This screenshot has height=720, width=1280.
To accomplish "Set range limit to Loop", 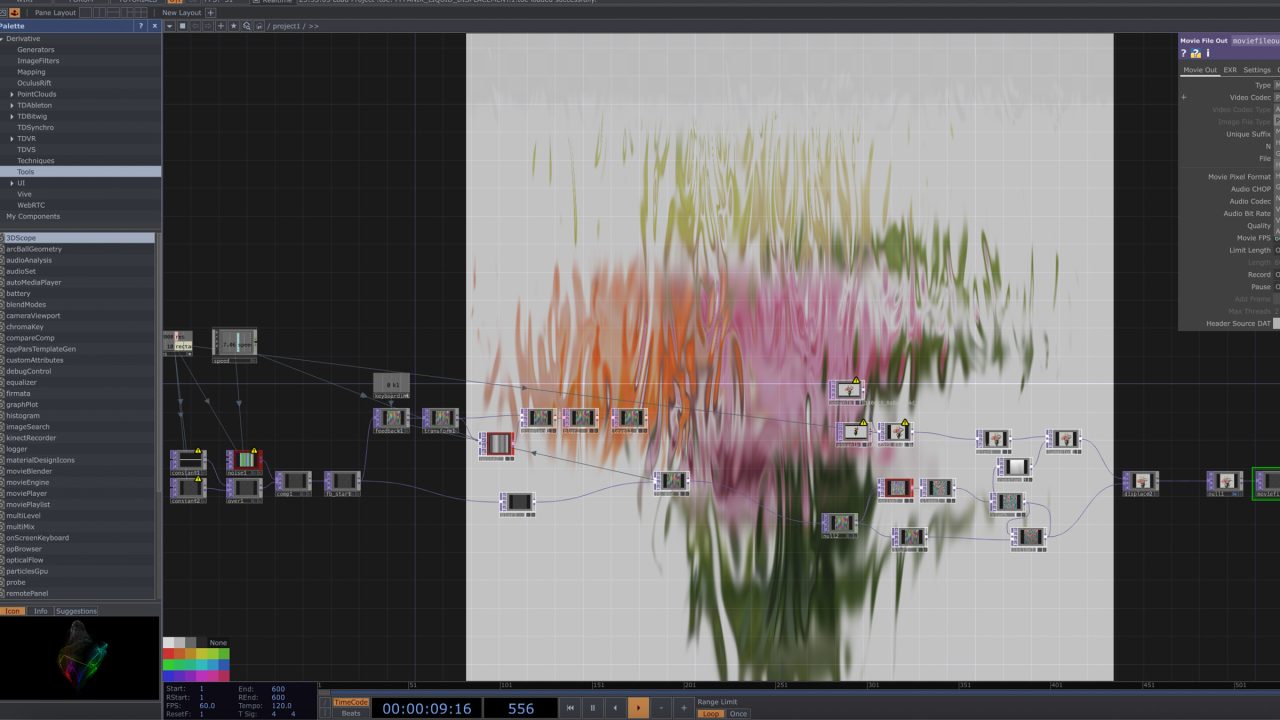I will point(711,713).
